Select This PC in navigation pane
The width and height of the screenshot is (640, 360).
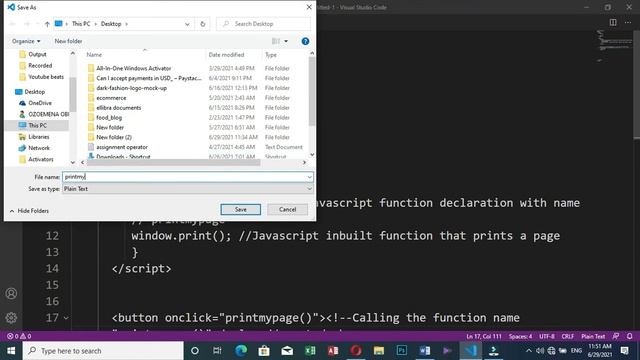pyautogui.click(x=37, y=125)
